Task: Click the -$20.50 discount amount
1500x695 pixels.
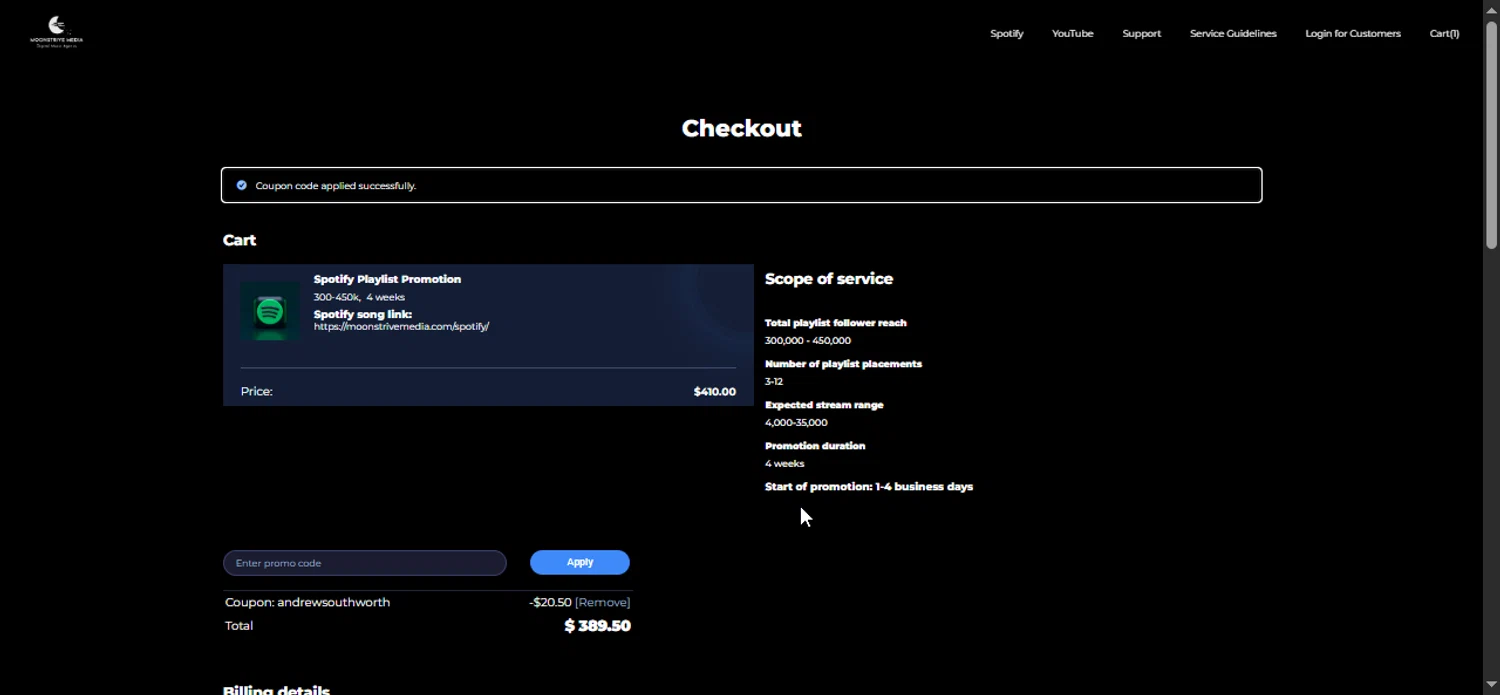Action: [x=550, y=602]
